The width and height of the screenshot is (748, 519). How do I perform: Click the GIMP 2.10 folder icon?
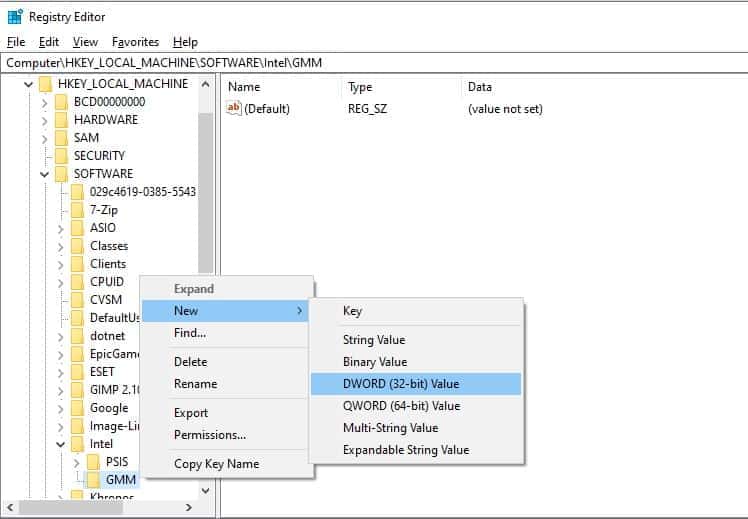point(77,390)
